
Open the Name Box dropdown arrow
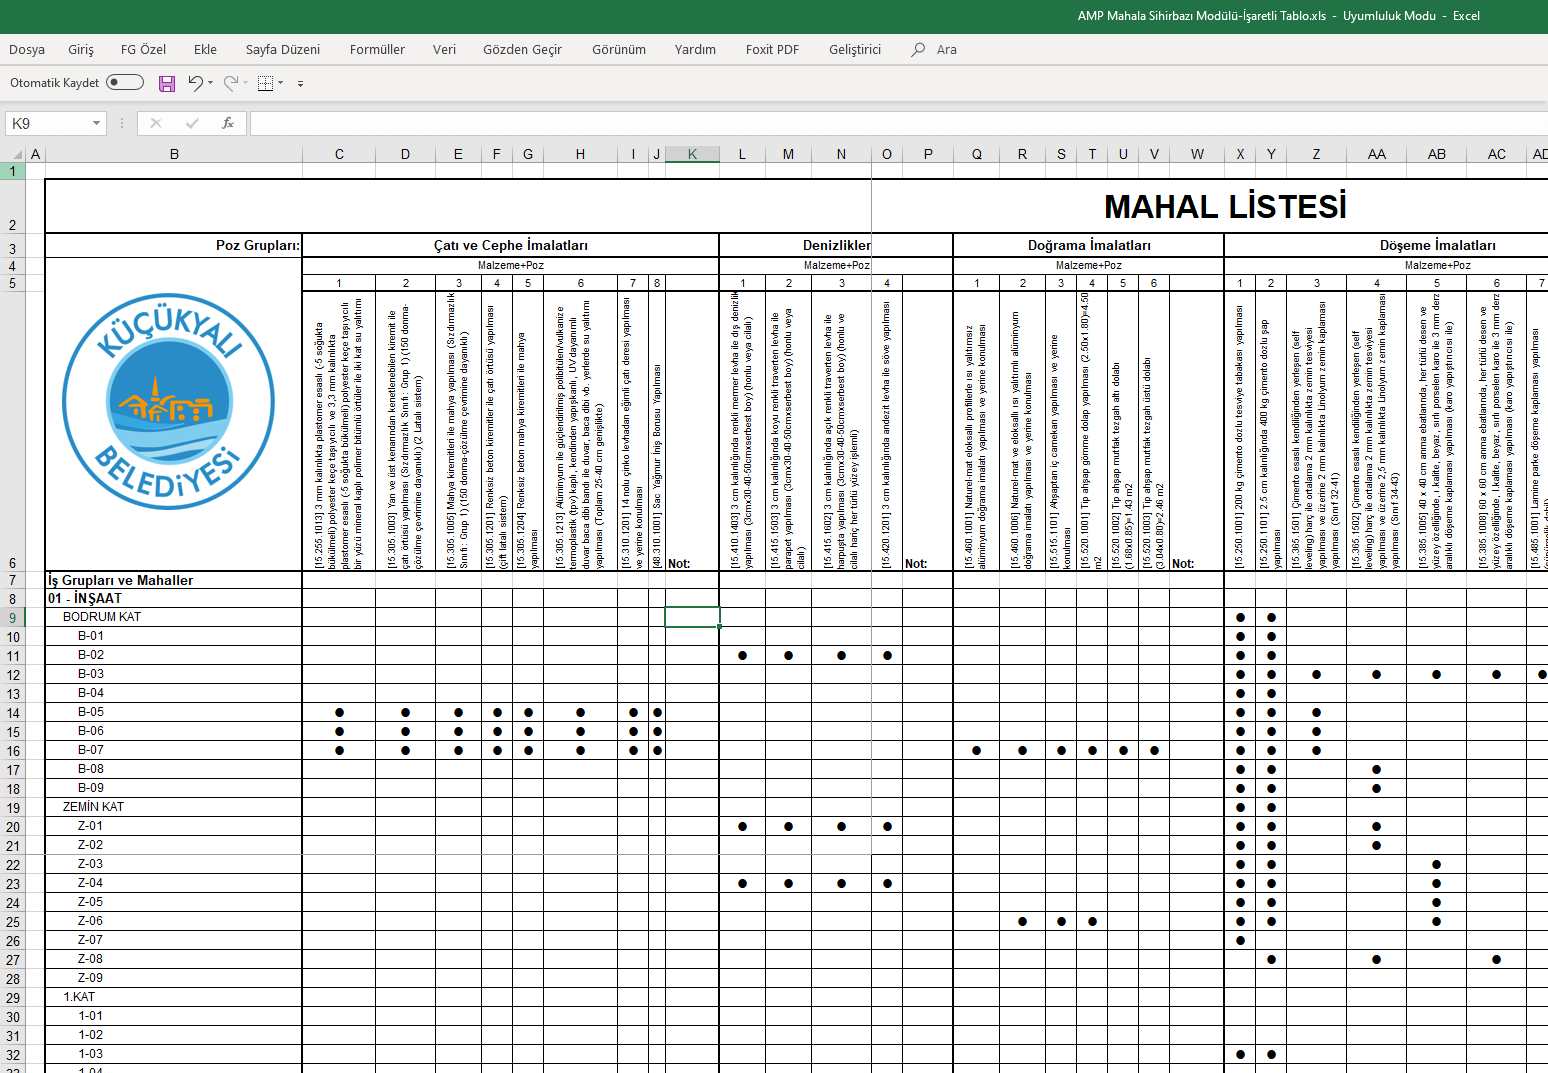click(96, 123)
